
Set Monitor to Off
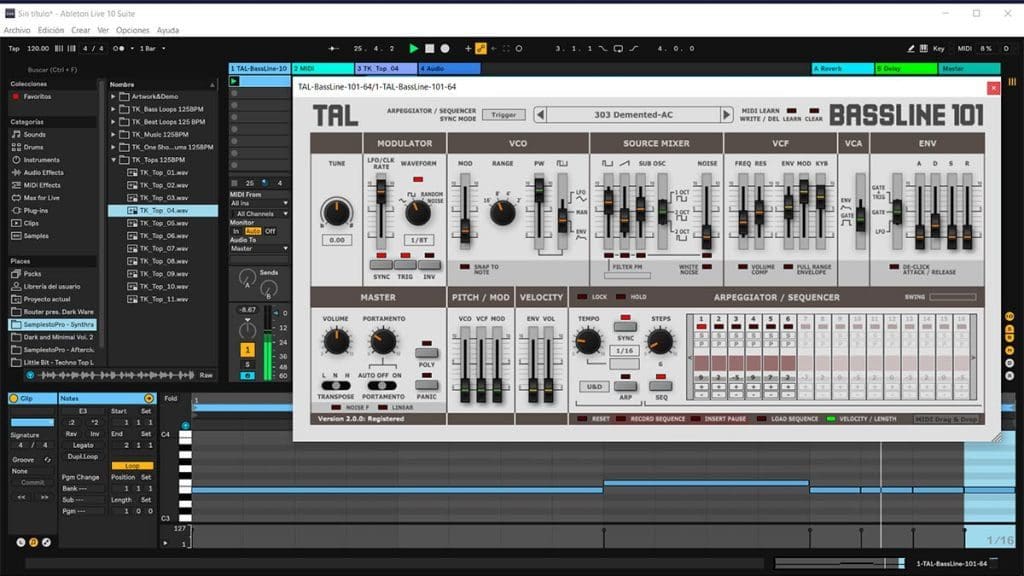click(270, 231)
